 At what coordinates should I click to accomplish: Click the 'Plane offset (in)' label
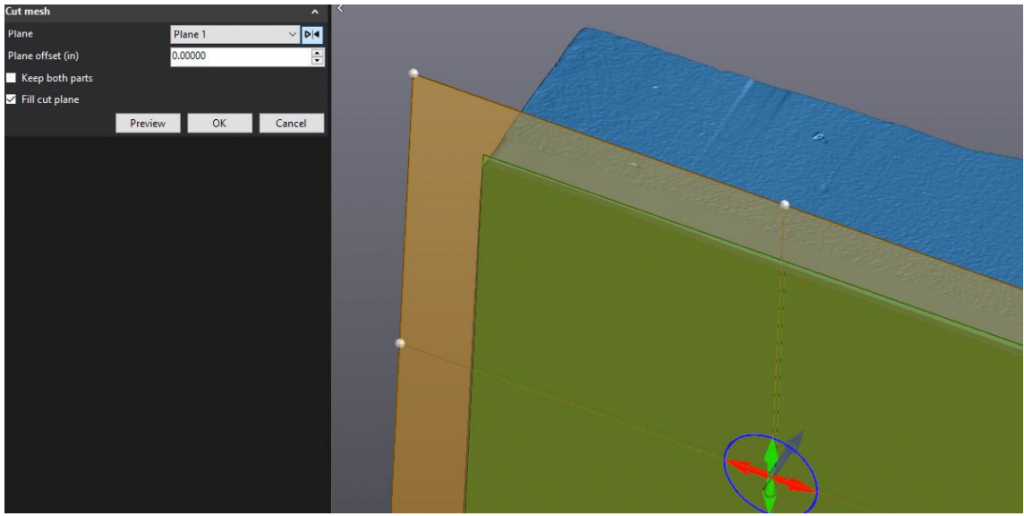(x=43, y=56)
